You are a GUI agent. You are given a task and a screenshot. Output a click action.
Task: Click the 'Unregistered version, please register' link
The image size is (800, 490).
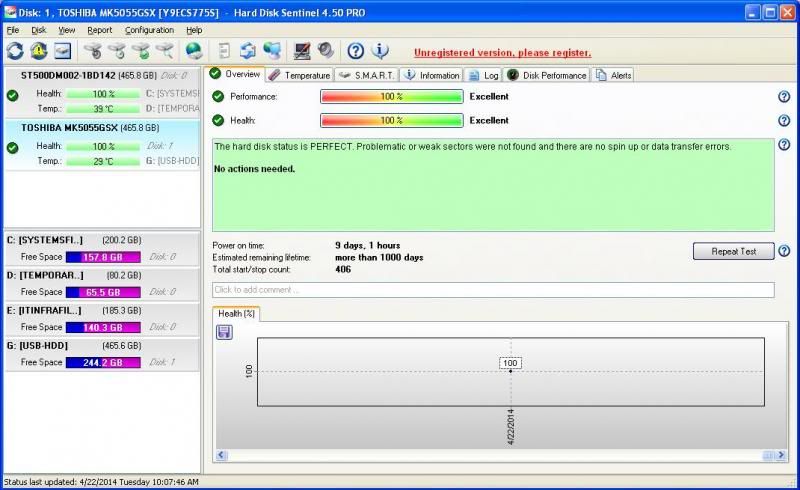[x=502, y=52]
